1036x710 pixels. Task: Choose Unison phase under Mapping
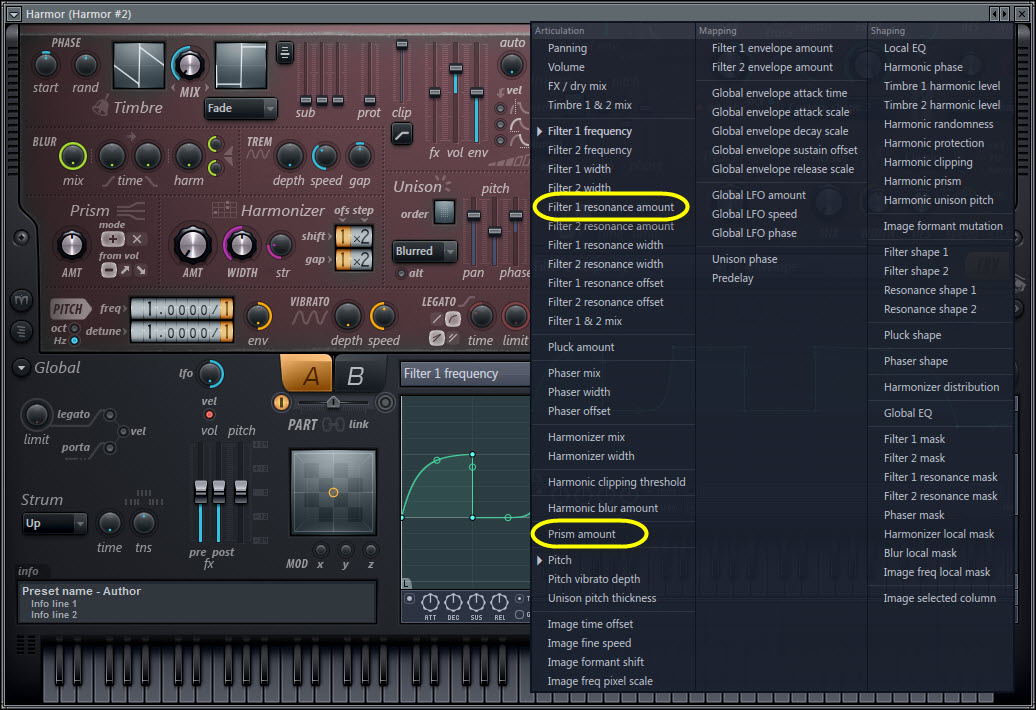point(745,260)
